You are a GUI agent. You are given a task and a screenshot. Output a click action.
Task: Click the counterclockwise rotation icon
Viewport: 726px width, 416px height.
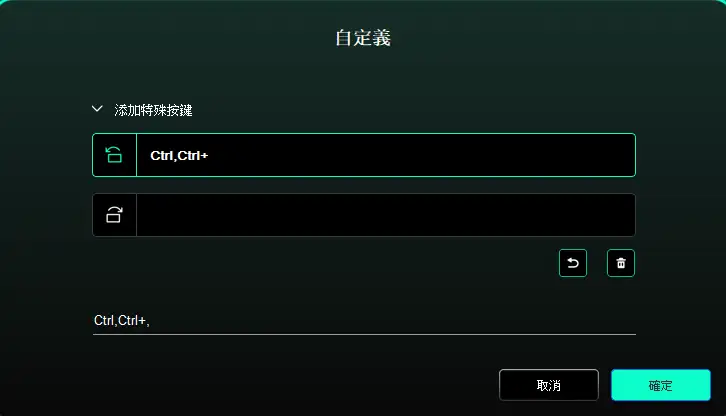click(114, 155)
